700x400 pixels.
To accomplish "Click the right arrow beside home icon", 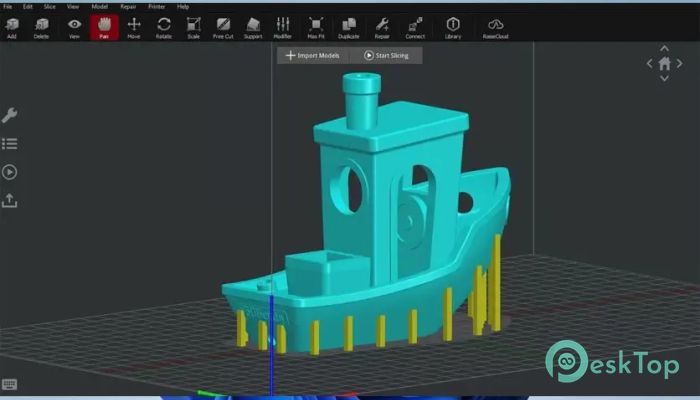I will (x=679, y=63).
